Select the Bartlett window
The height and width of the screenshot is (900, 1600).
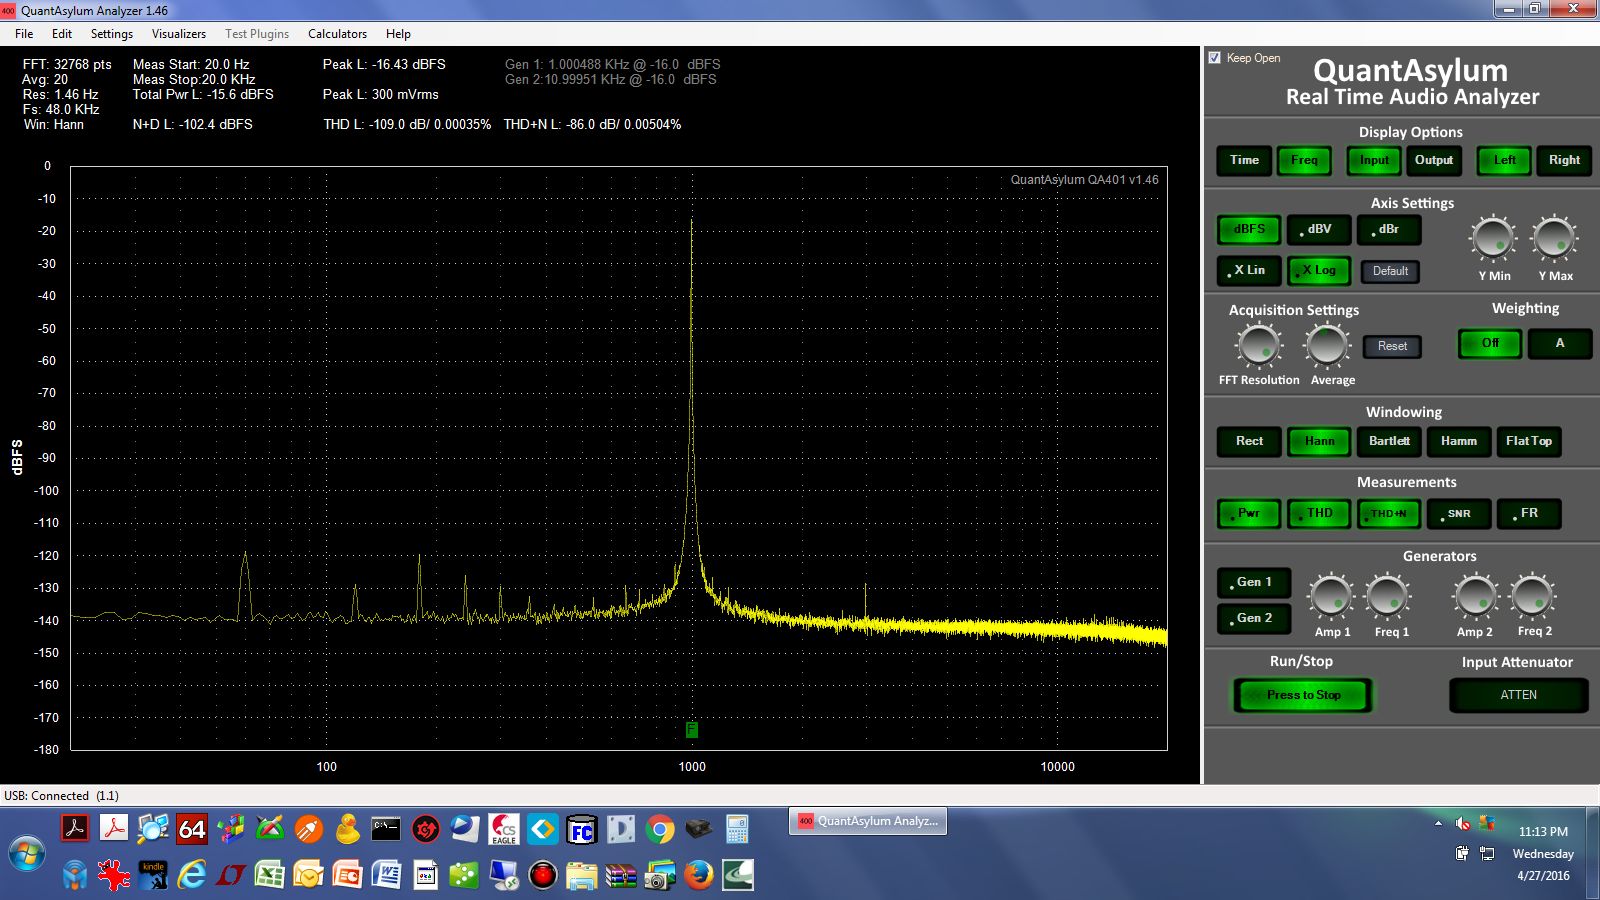pos(1389,441)
